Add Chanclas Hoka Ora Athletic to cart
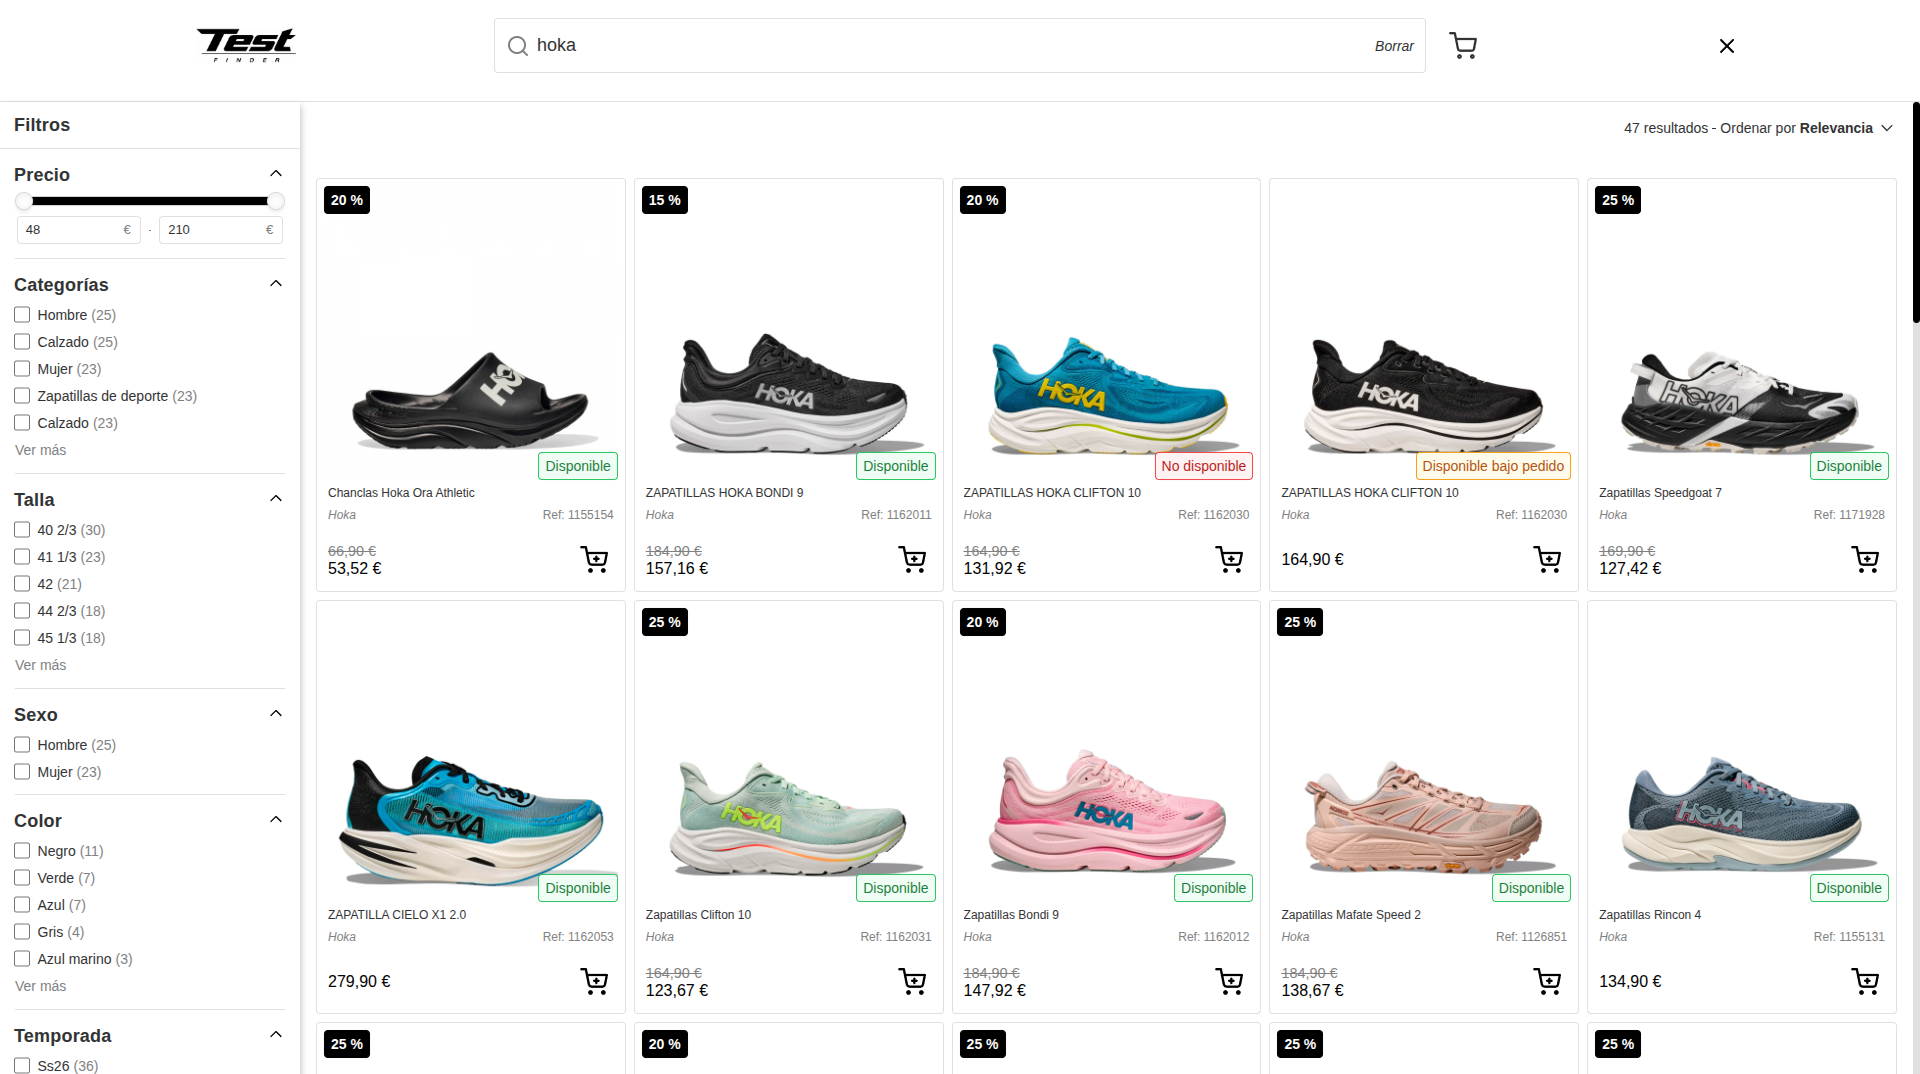 [x=595, y=559]
